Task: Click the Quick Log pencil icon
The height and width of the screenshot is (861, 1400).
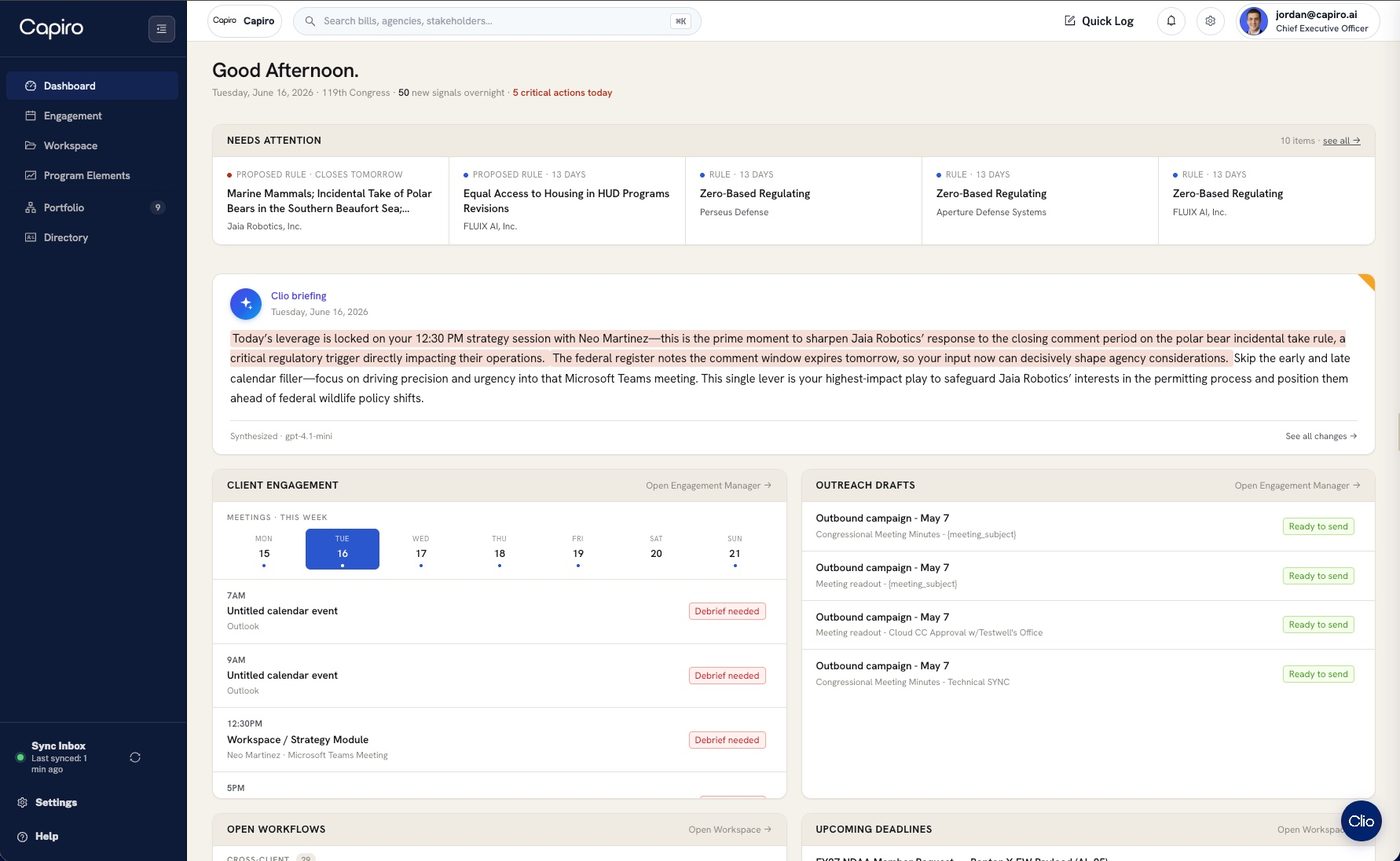Action: pyautogui.click(x=1070, y=21)
